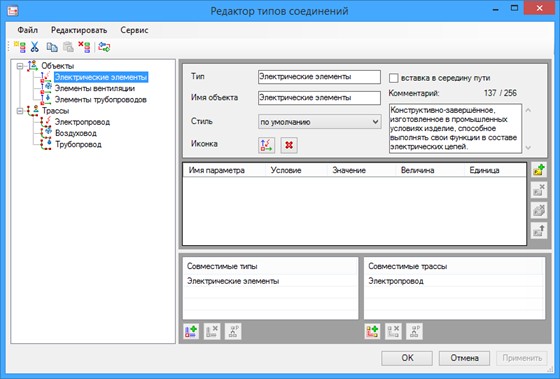Click the Имя параметра column header
The width and height of the screenshot is (560, 379).
click(224, 170)
